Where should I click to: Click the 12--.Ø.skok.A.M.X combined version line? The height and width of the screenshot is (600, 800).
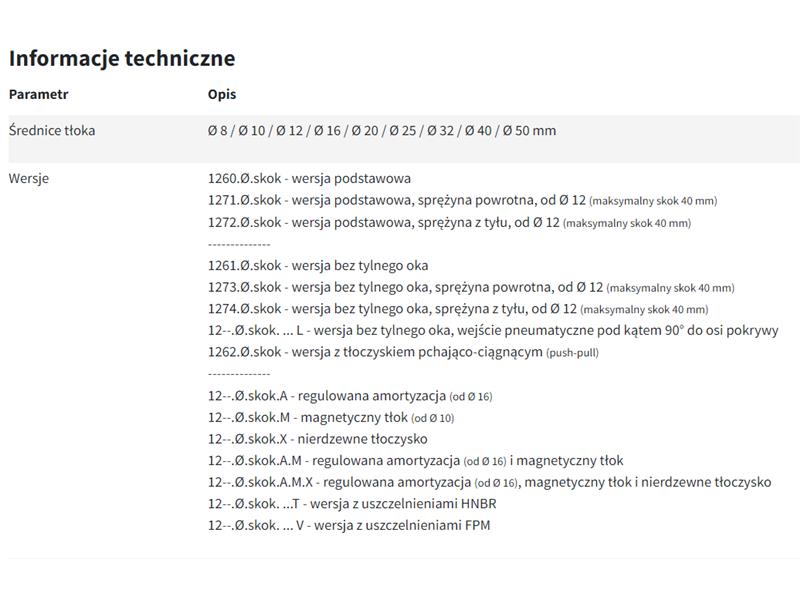click(489, 482)
